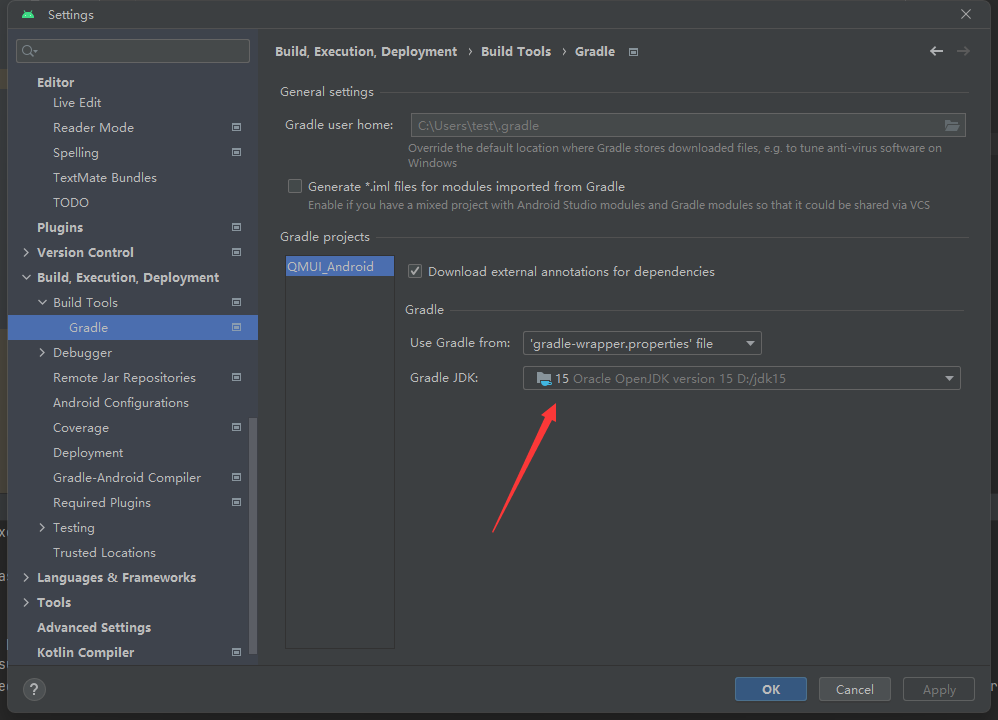Click project-level icon next to Gradle breadcrumb
The image size is (998, 720).
coord(633,52)
